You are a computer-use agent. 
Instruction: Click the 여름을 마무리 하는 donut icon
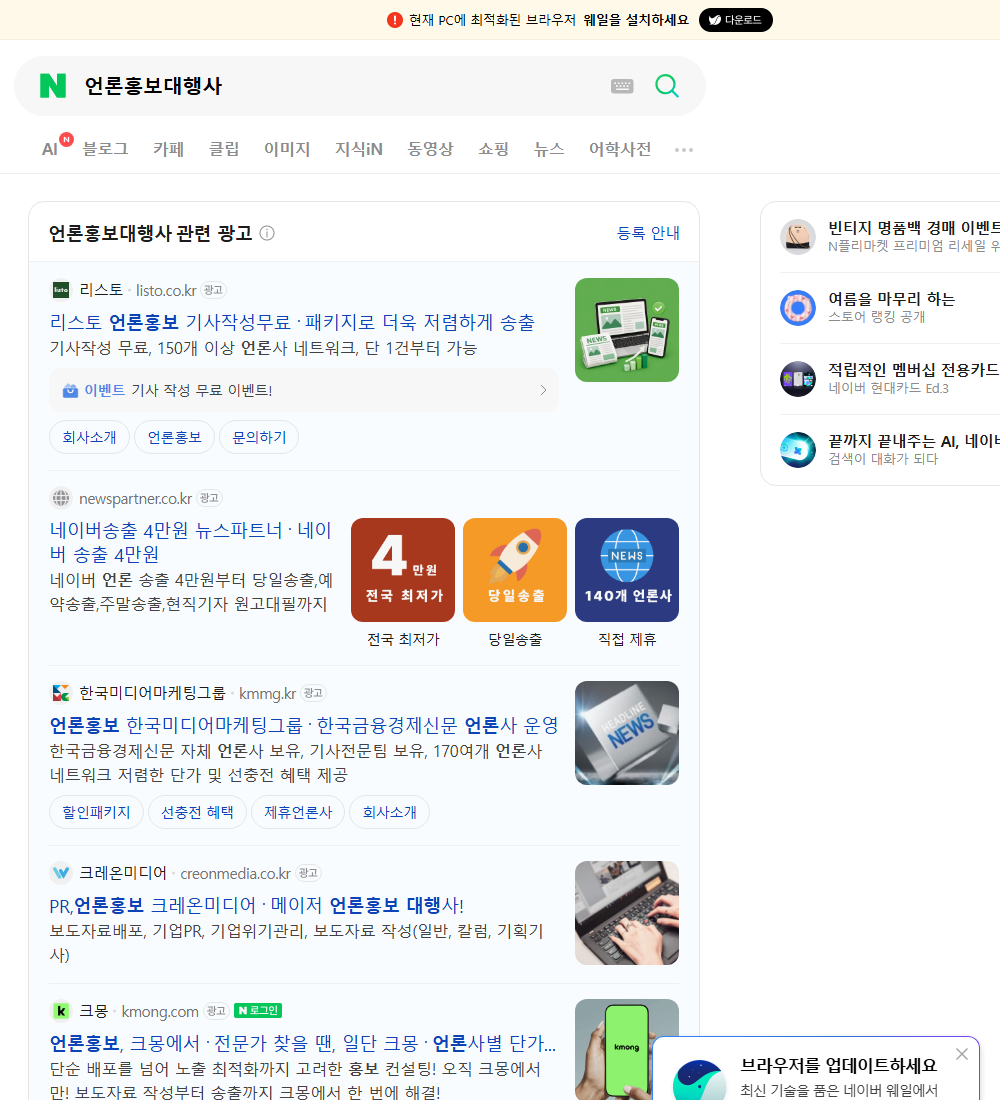tap(798, 307)
